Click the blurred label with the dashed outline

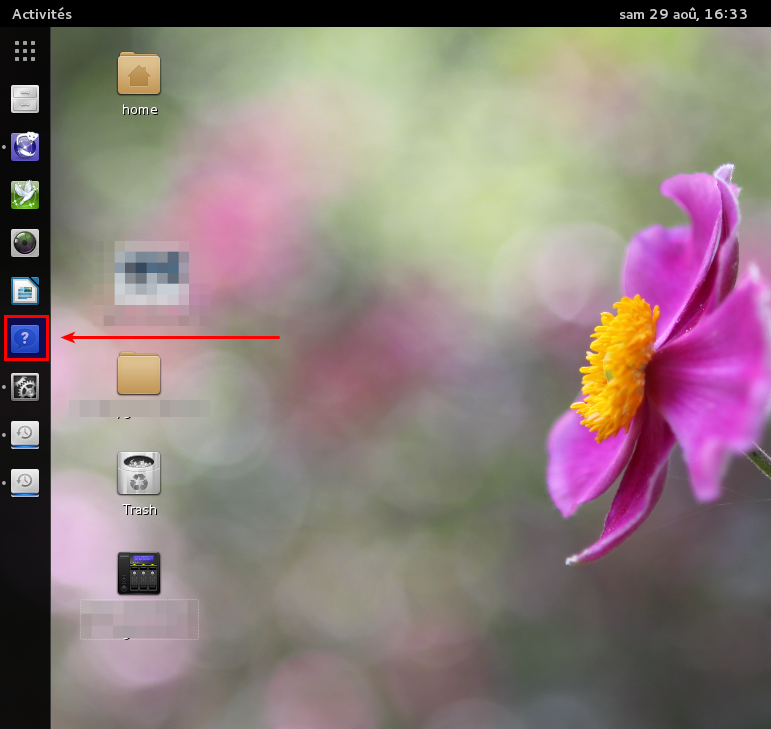point(140,619)
